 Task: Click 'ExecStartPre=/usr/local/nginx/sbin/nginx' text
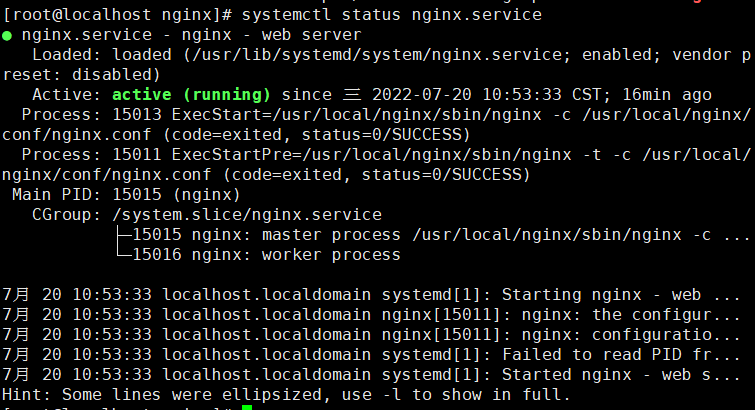[x=372, y=155]
